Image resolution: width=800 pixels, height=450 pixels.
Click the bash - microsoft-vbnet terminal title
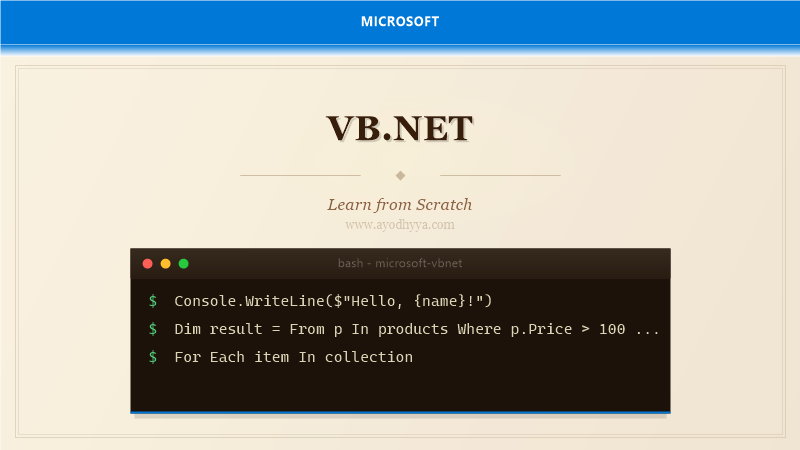(400, 263)
